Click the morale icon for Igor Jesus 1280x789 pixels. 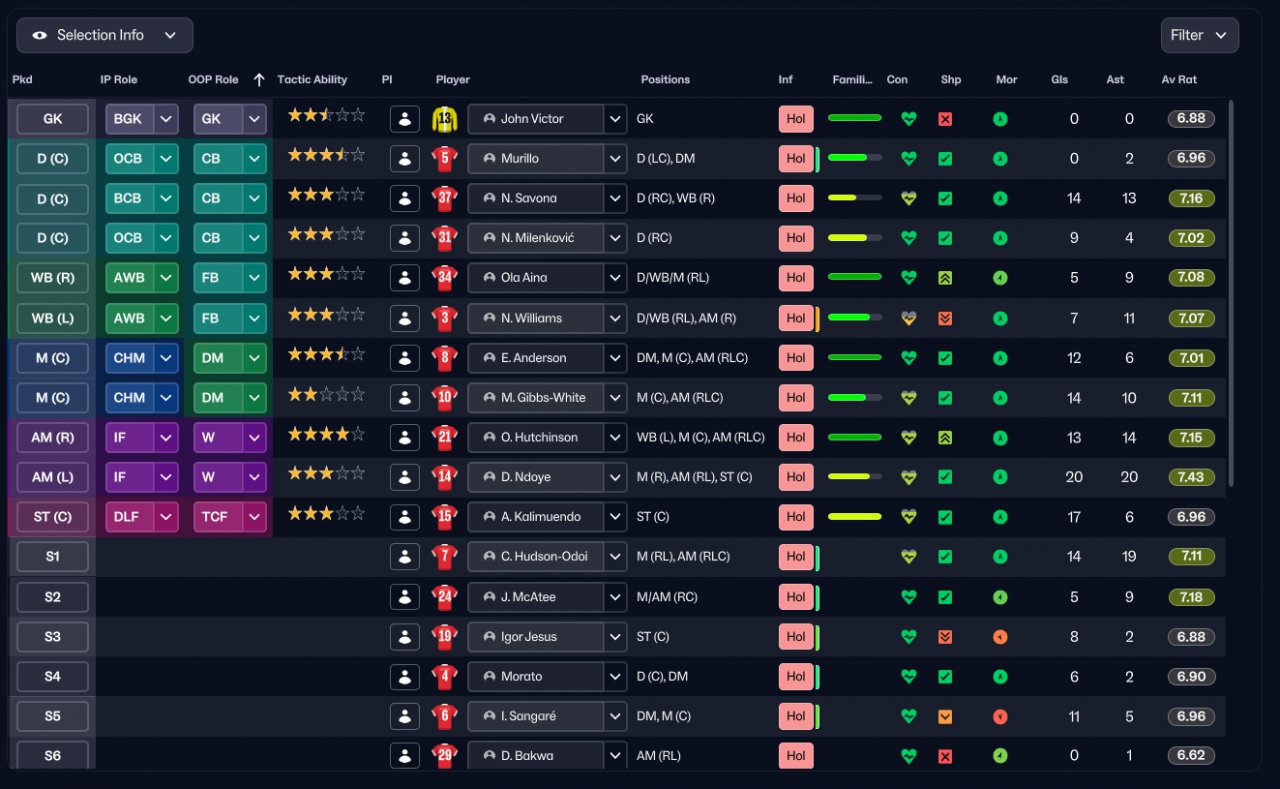1000,637
